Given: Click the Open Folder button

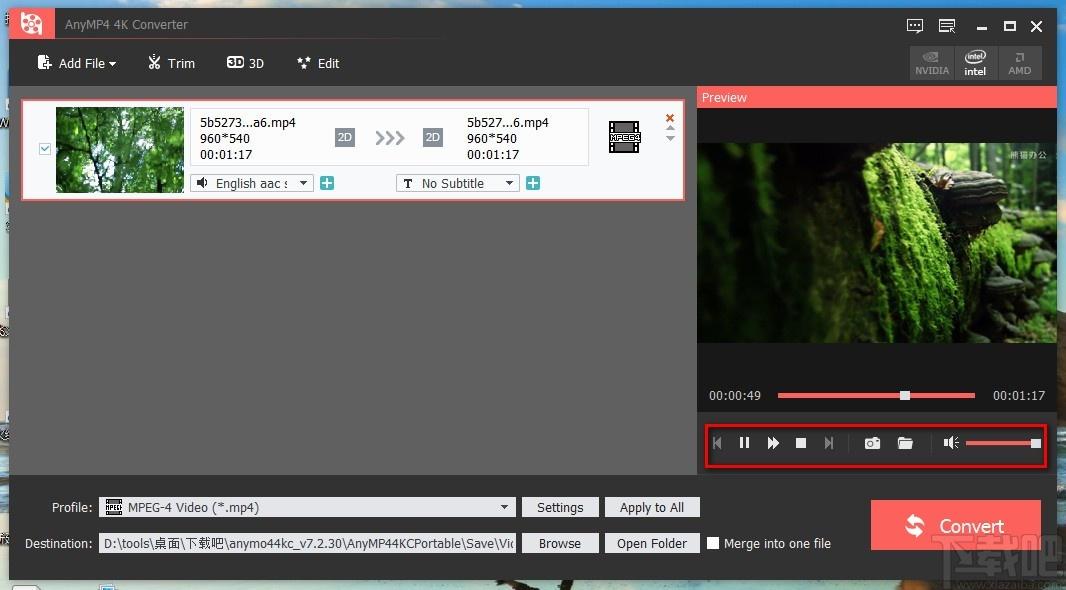Looking at the screenshot, I should tap(652, 543).
